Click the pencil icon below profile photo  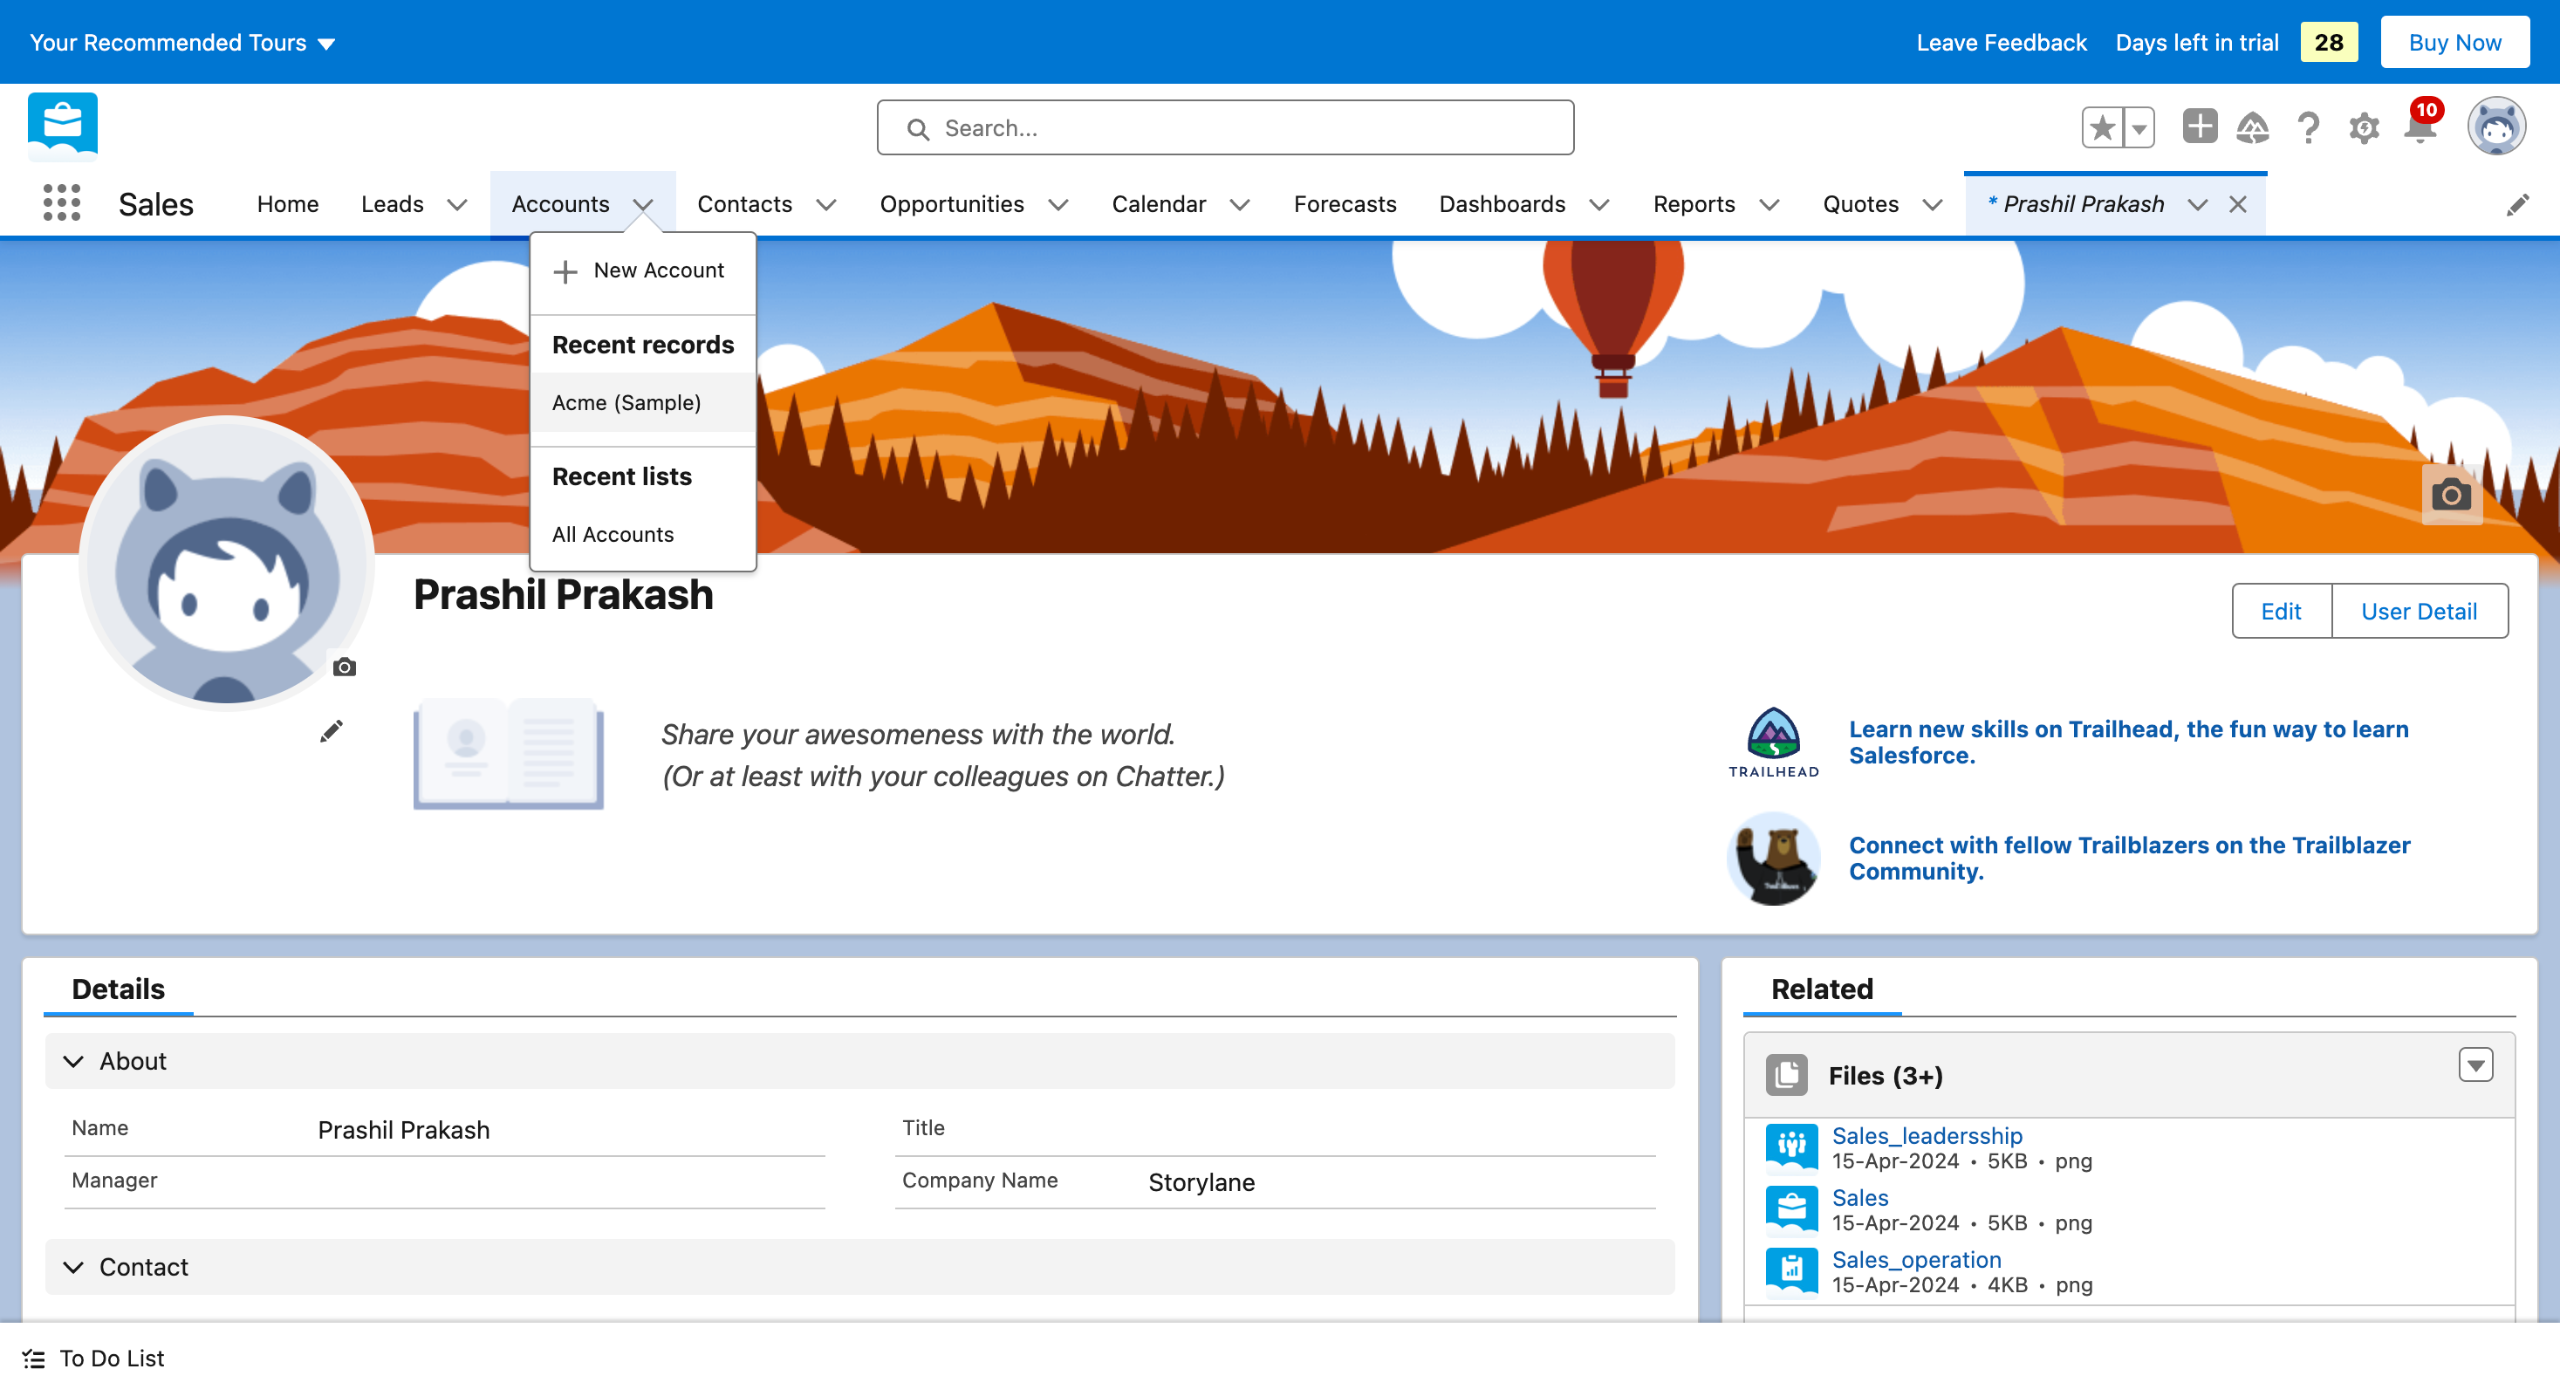point(331,731)
